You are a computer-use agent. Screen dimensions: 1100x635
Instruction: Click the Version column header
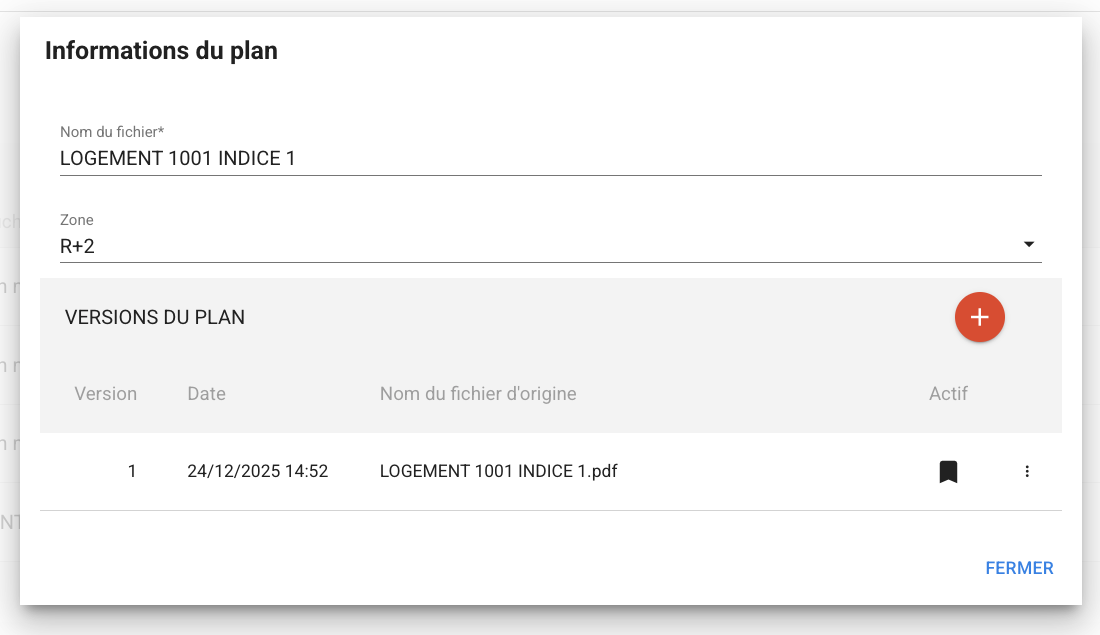tap(105, 394)
